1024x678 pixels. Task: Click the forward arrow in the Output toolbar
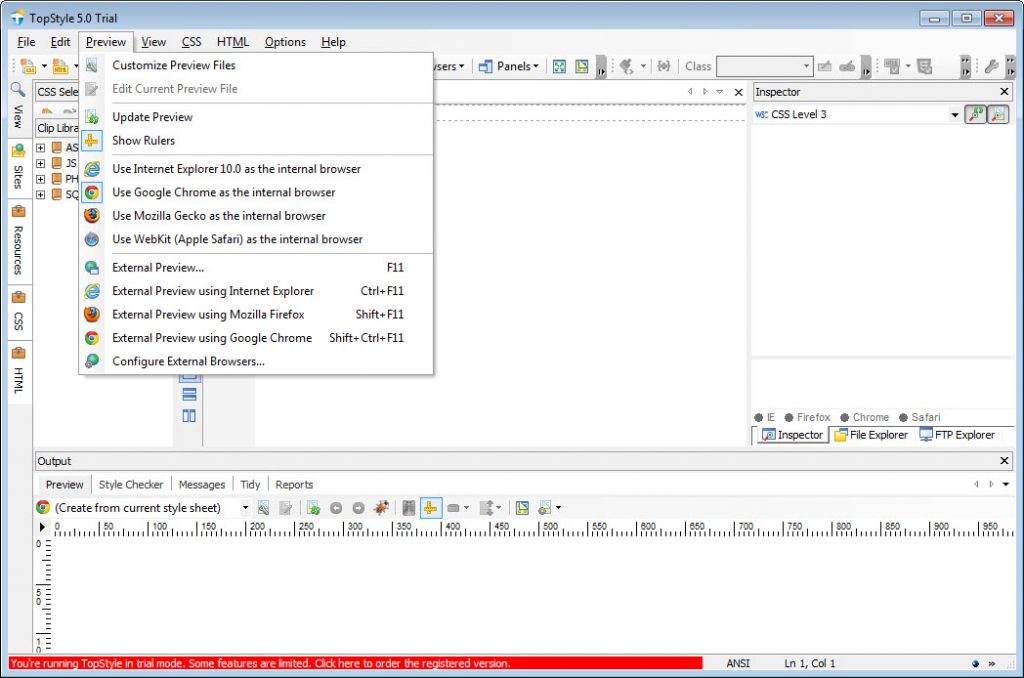coord(359,508)
